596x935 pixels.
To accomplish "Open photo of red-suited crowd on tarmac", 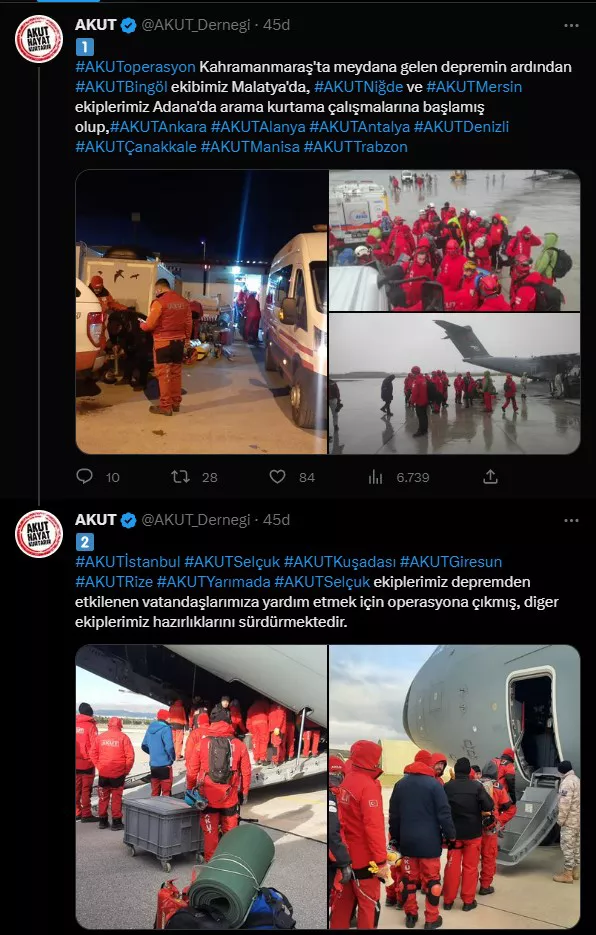I will tap(455, 240).
